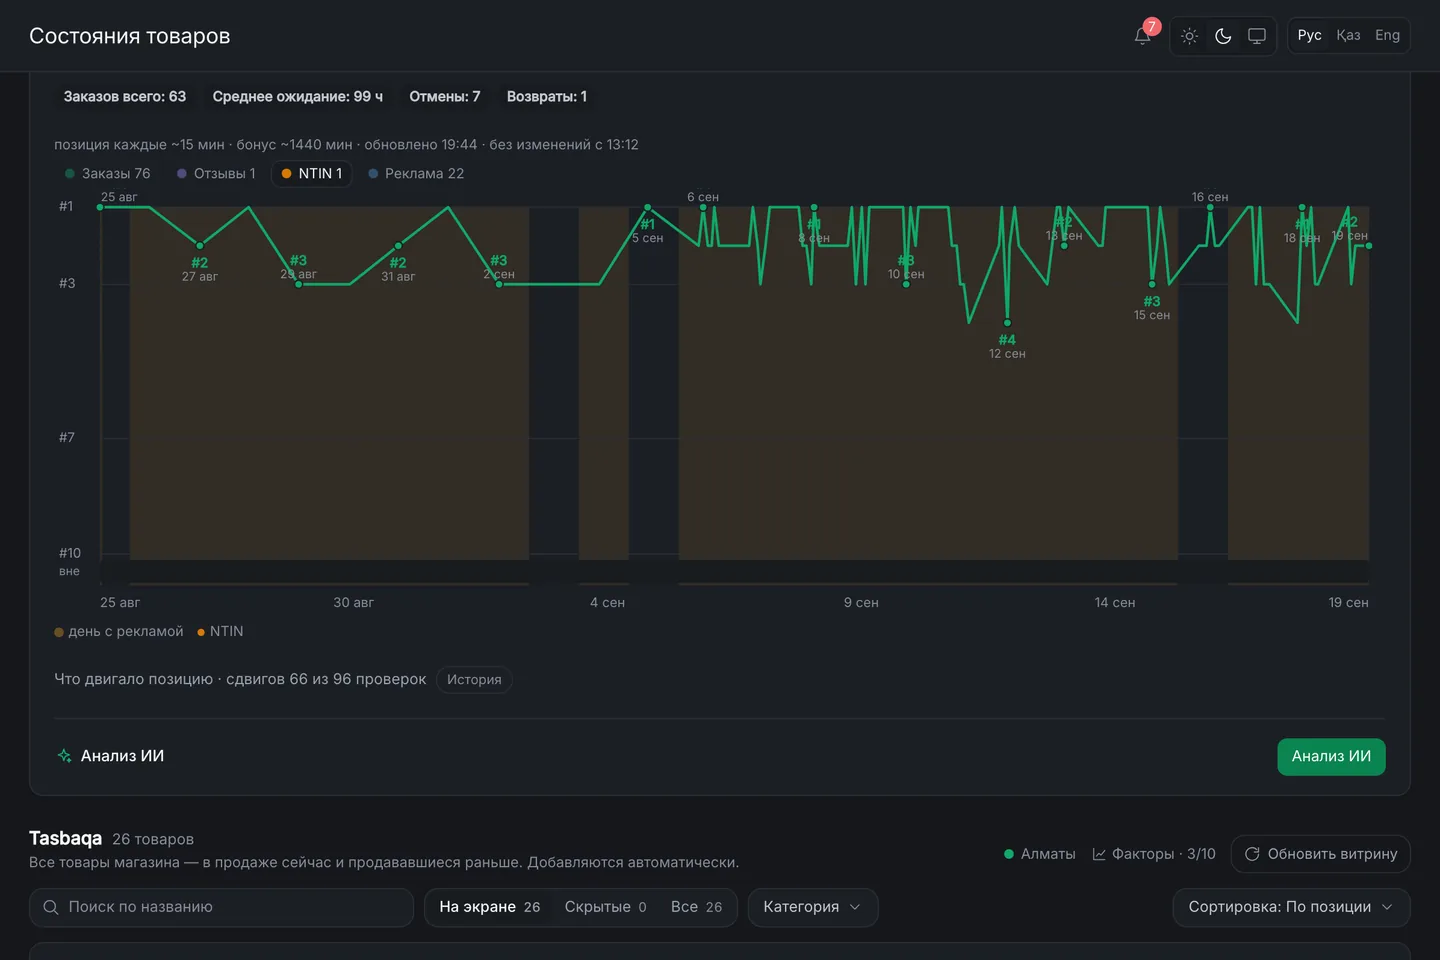Open Факторы · 3/10 link
1440x960 pixels.
(x=1154, y=854)
